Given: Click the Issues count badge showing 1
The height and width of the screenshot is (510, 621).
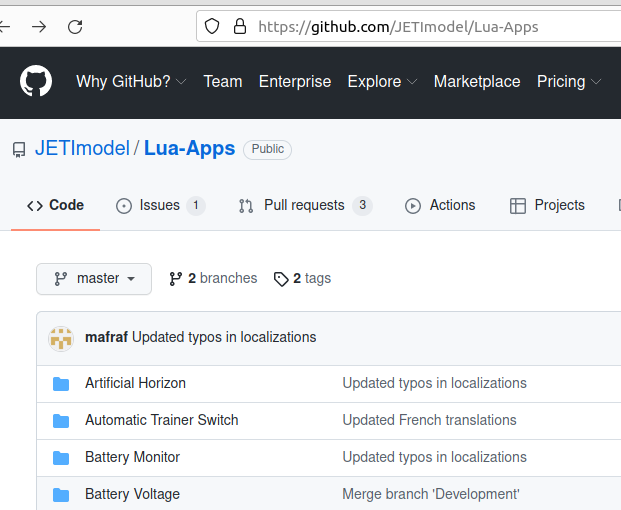Looking at the screenshot, I should (x=196, y=206).
